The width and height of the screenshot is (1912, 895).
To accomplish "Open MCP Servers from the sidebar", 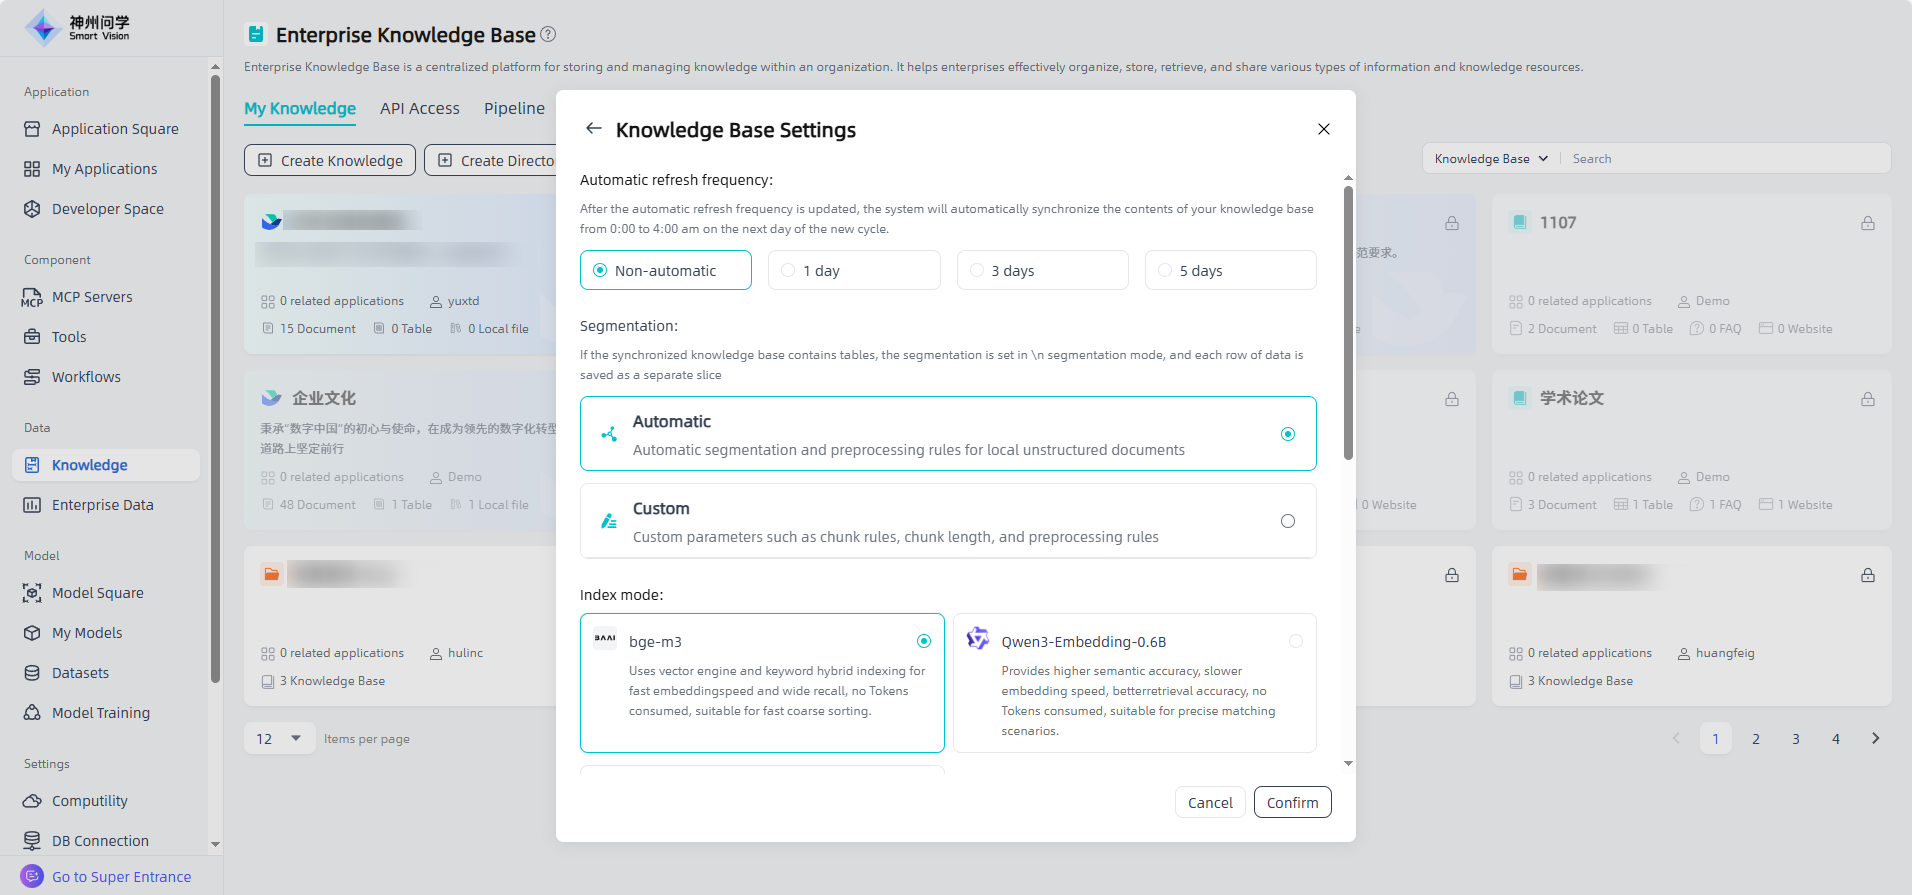I will pyautogui.click(x=92, y=297).
